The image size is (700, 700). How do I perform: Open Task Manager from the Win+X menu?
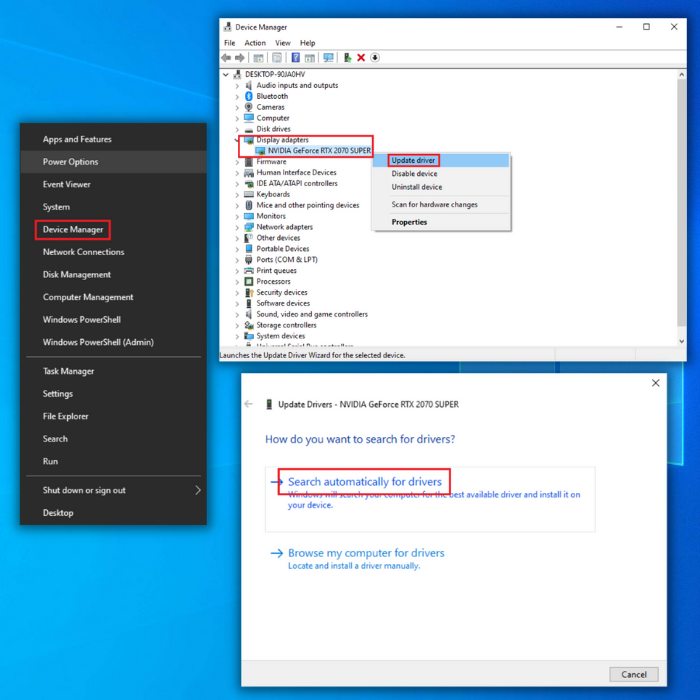tap(113, 371)
